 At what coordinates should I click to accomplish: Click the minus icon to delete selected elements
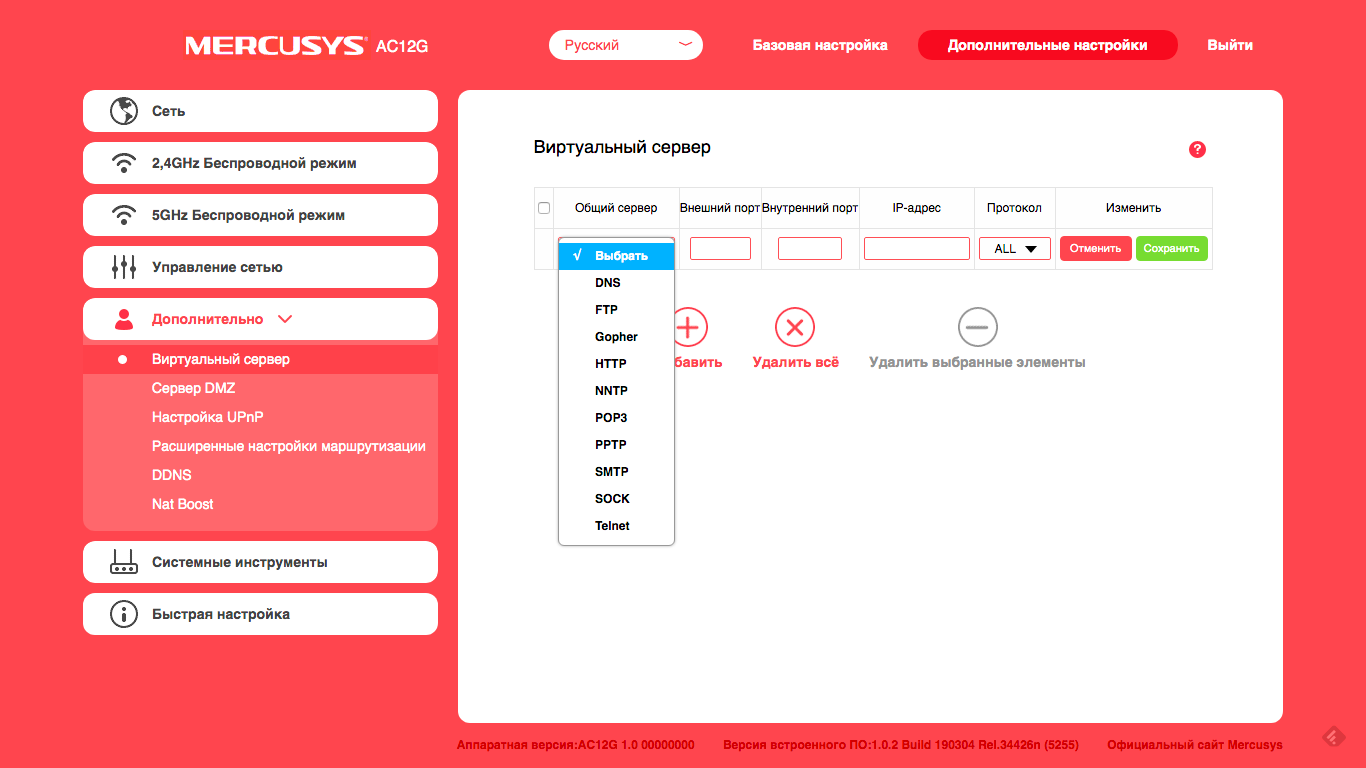coord(977,327)
